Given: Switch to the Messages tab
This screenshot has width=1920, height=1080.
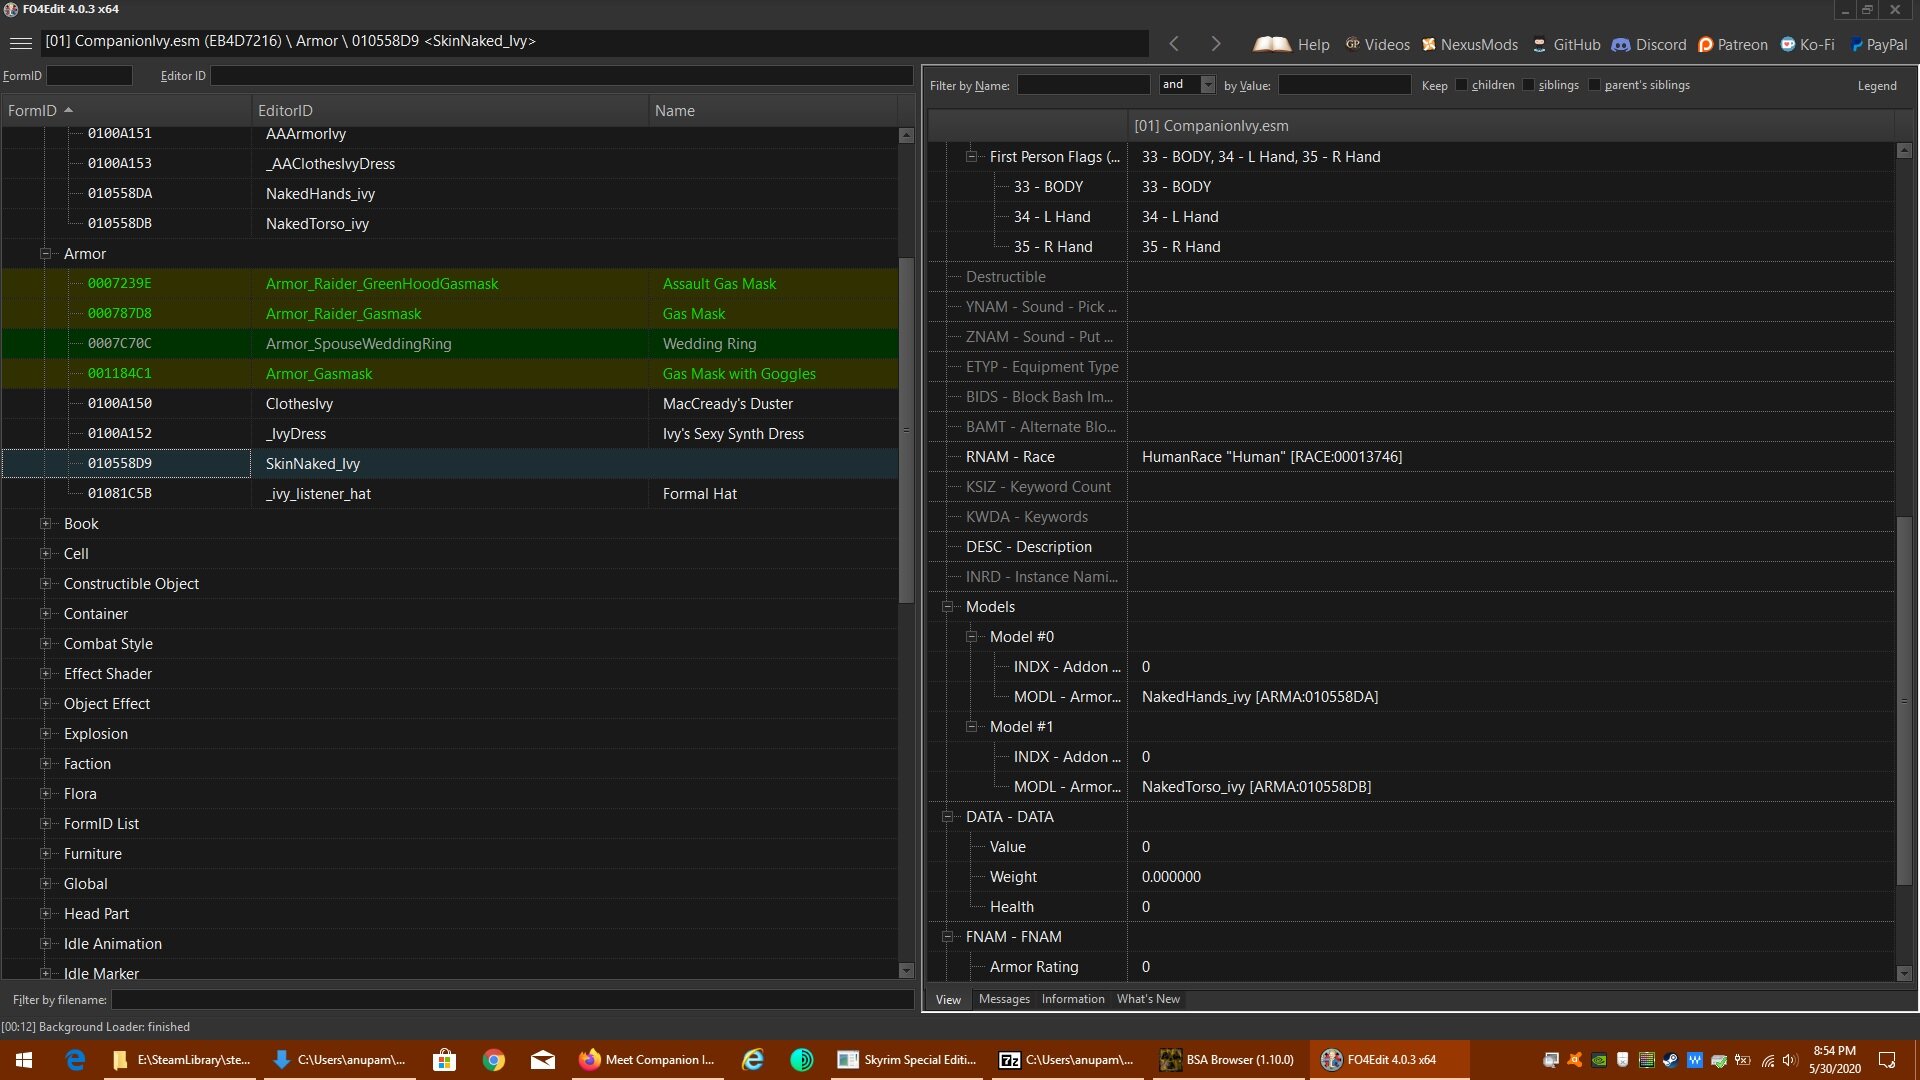Looking at the screenshot, I should [x=1004, y=999].
